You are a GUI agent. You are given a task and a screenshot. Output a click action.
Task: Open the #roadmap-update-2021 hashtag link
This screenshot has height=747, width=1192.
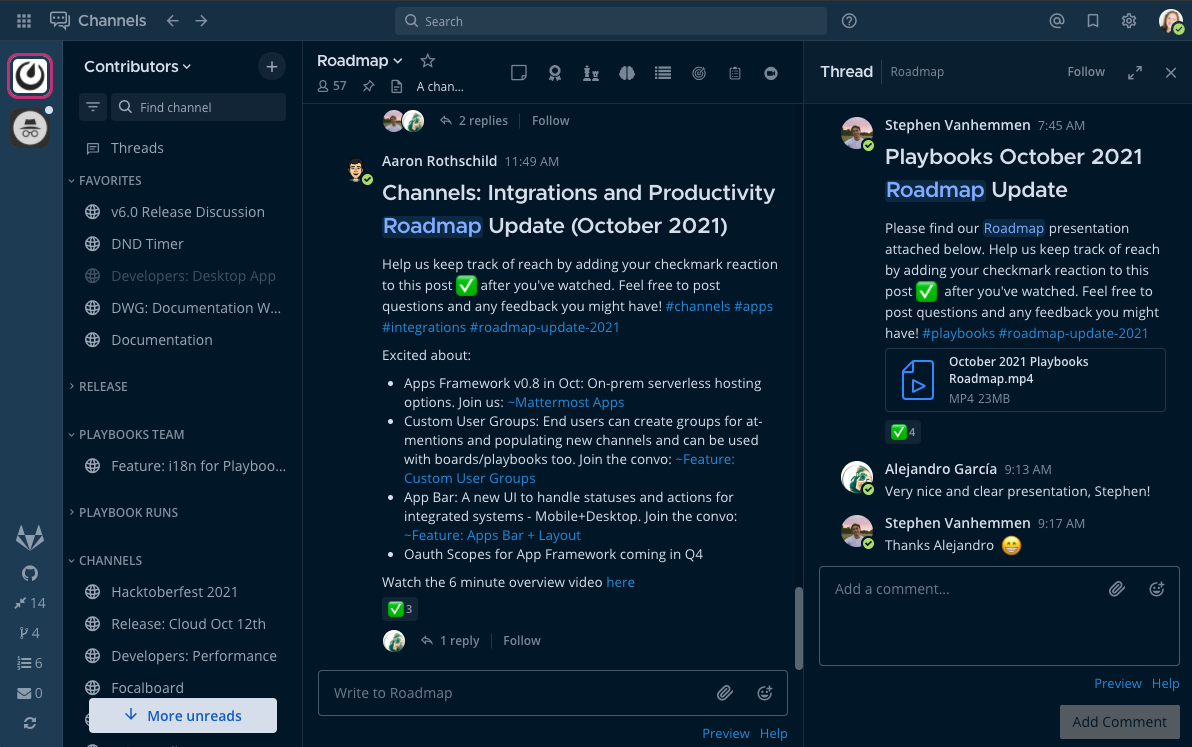tap(544, 327)
